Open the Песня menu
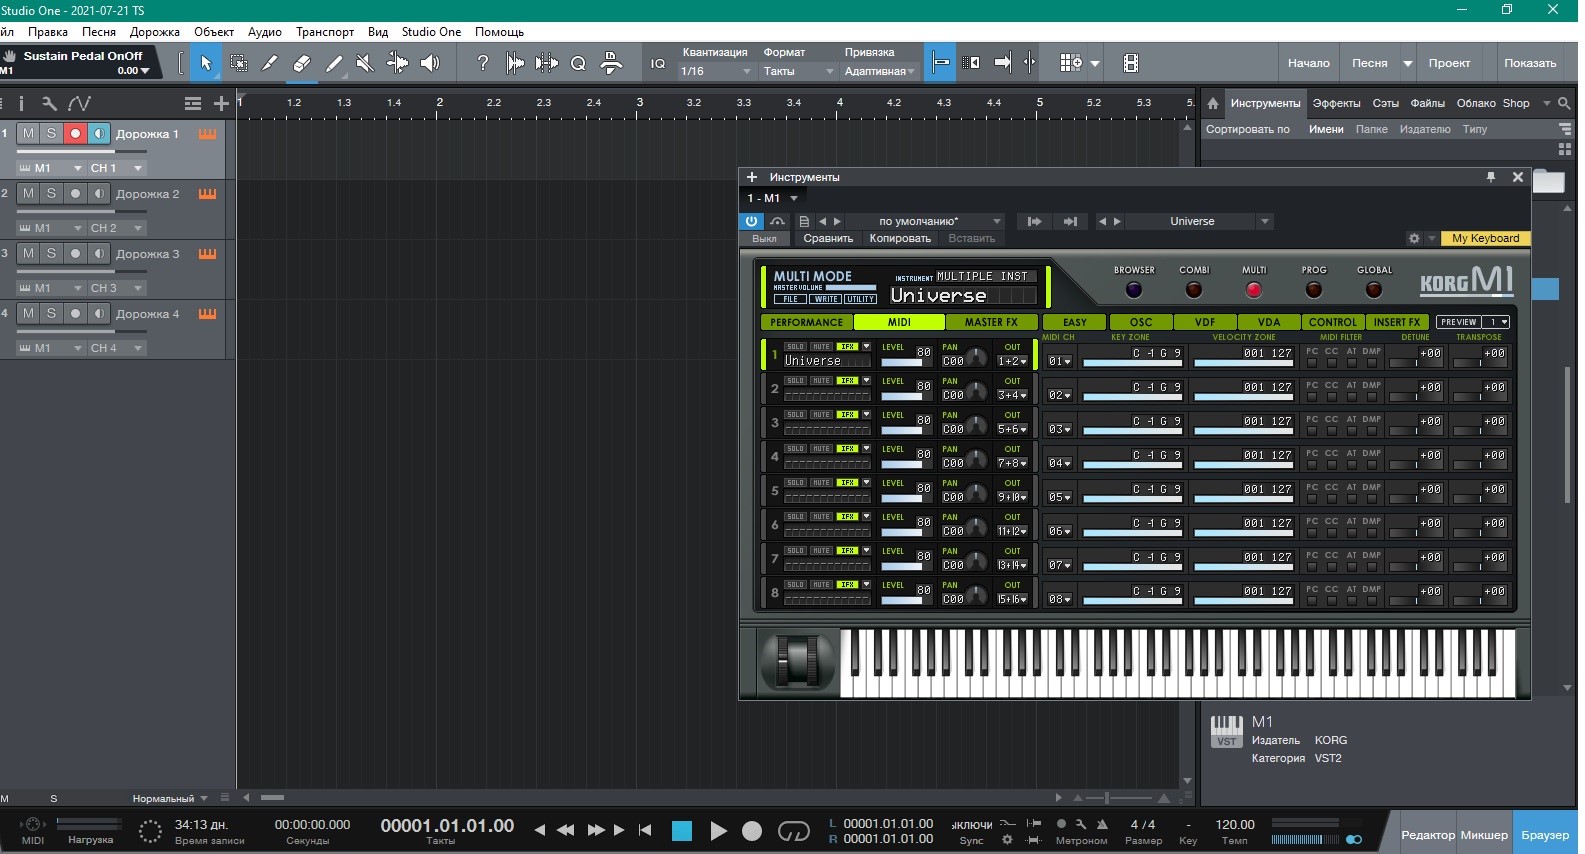The height and width of the screenshot is (854, 1585). click(99, 32)
